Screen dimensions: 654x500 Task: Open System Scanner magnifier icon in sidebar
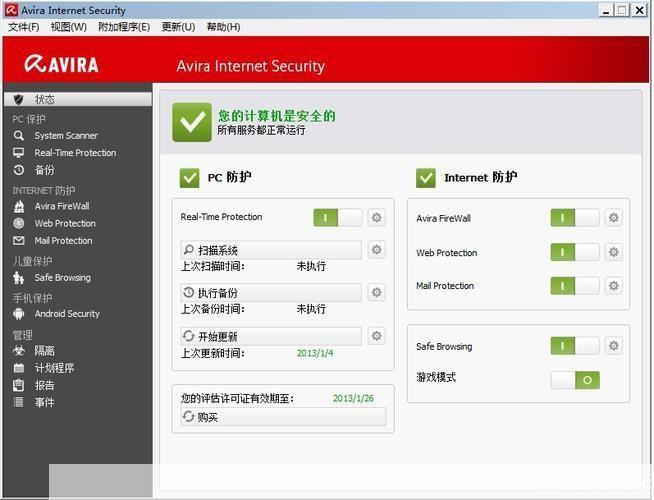pos(18,136)
